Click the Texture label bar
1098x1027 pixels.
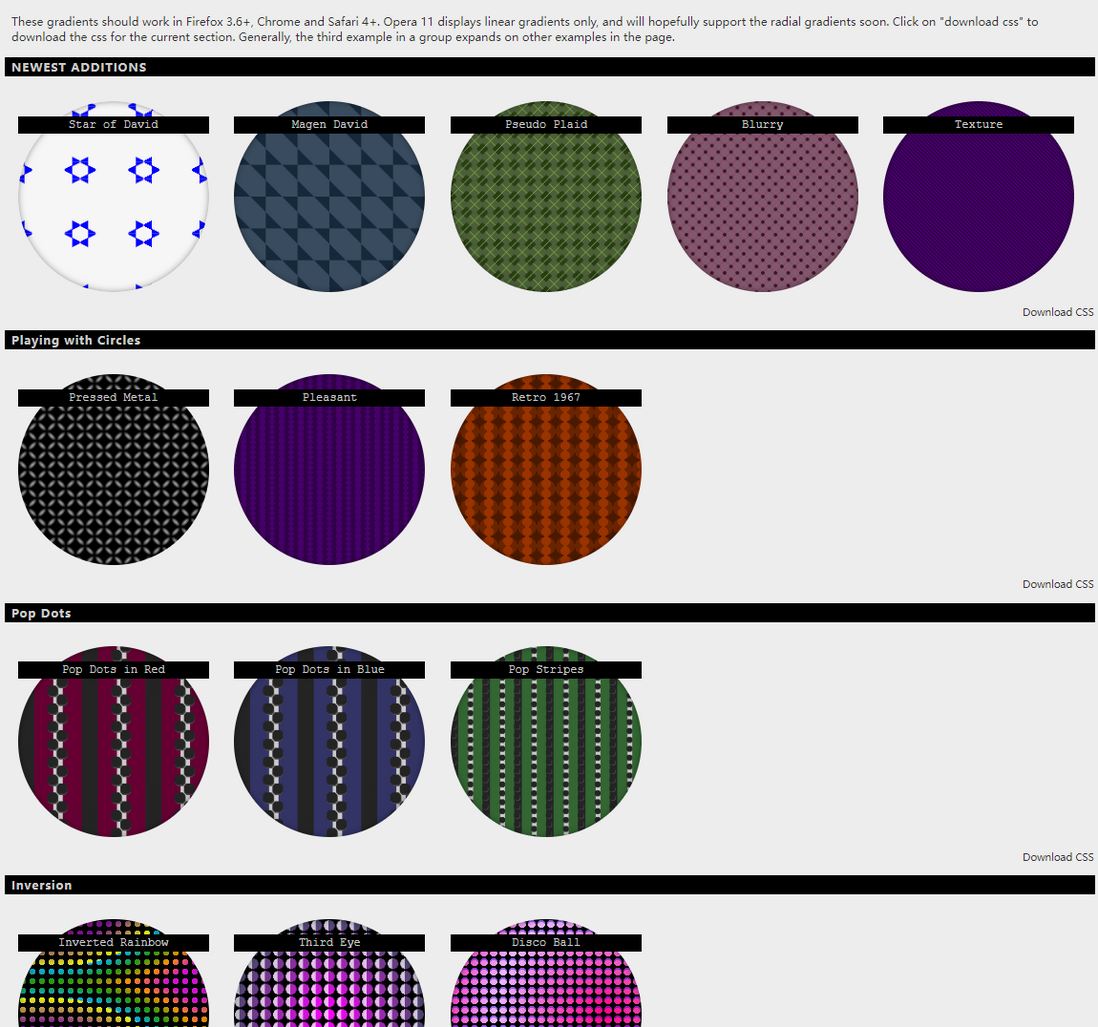click(978, 125)
